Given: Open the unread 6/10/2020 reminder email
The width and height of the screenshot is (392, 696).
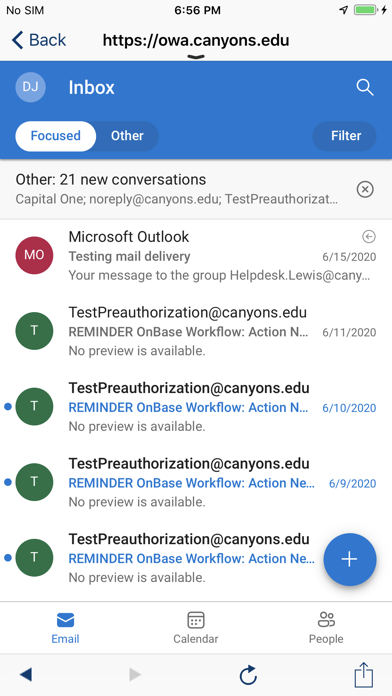Looking at the screenshot, I should (196, 407).
